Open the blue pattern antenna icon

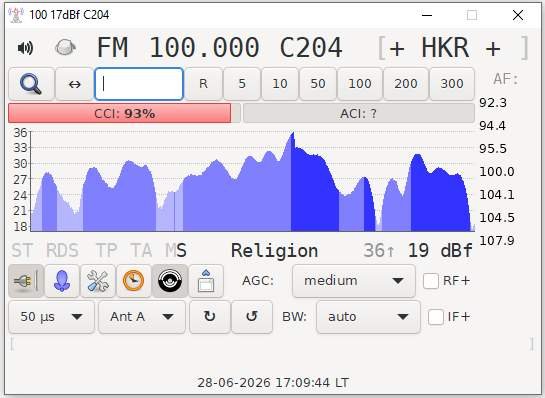point(62,281)
